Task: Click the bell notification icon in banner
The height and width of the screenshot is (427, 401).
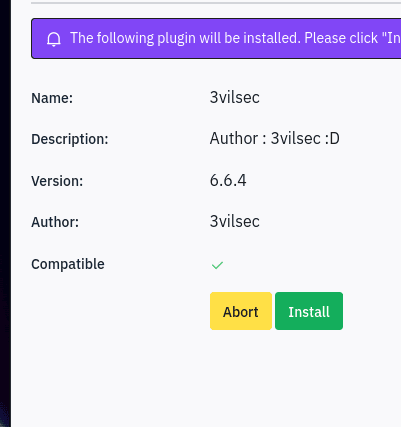Action: tap(54, 39)
